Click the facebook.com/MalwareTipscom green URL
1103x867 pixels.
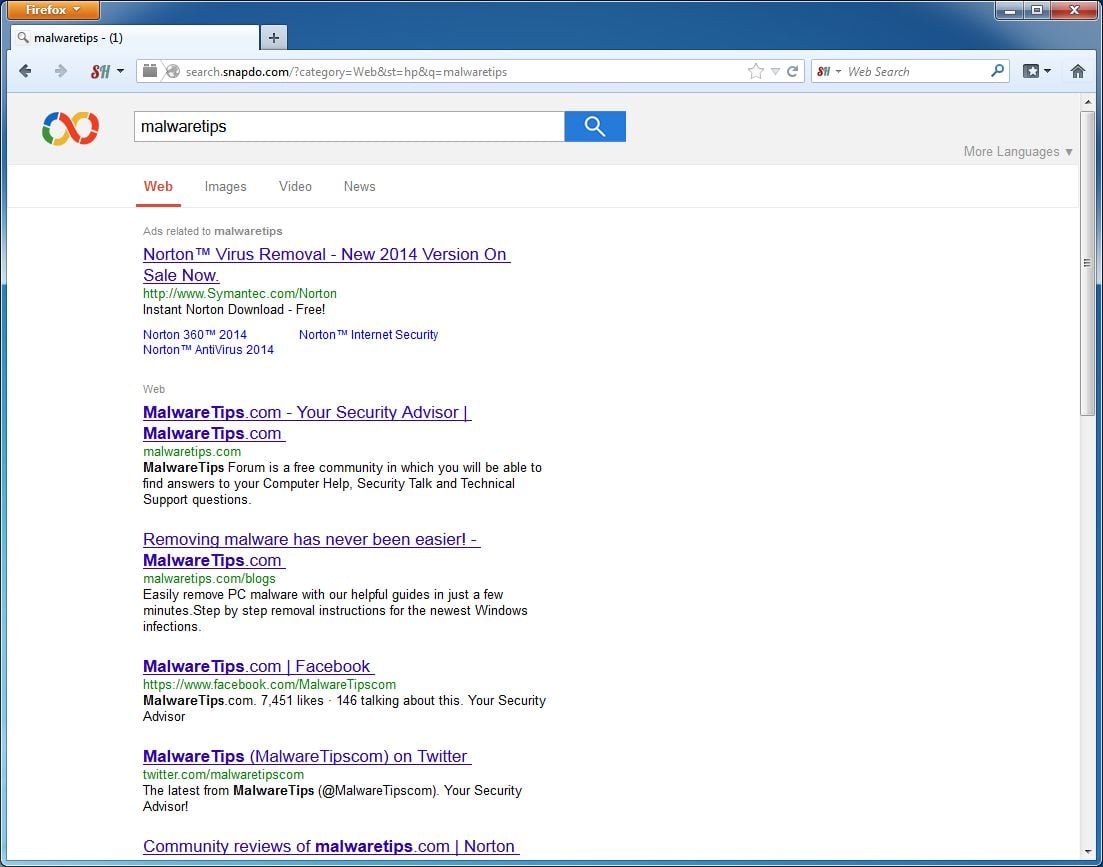tap(269, 685)
